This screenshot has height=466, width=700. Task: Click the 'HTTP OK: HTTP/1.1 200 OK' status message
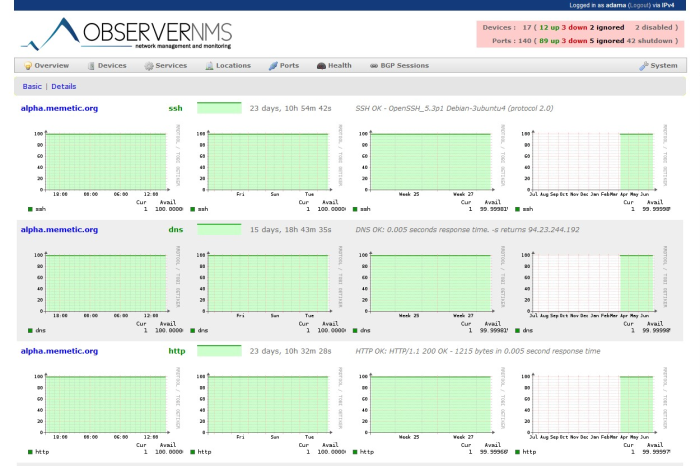(478, 351)
